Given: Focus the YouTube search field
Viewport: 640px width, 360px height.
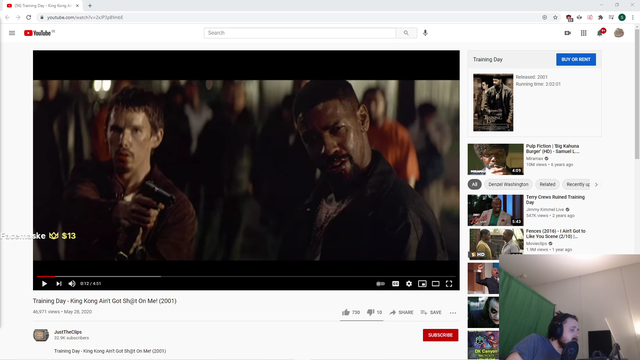Looking at the screenshot, I should [x=300, y=33].
